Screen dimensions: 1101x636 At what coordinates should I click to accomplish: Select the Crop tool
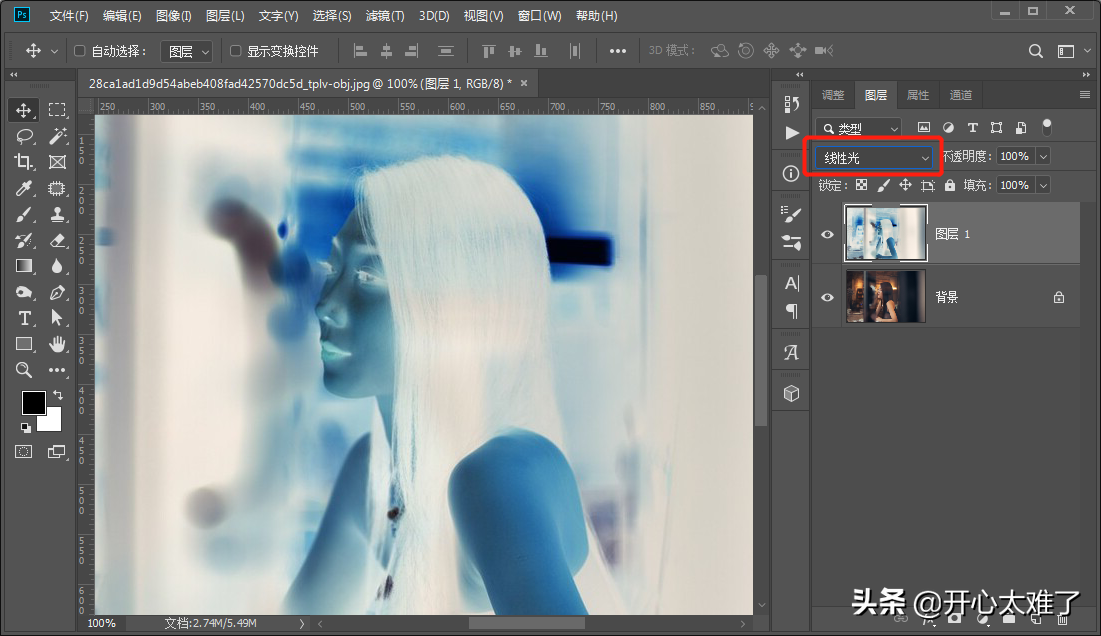(25, 162)
